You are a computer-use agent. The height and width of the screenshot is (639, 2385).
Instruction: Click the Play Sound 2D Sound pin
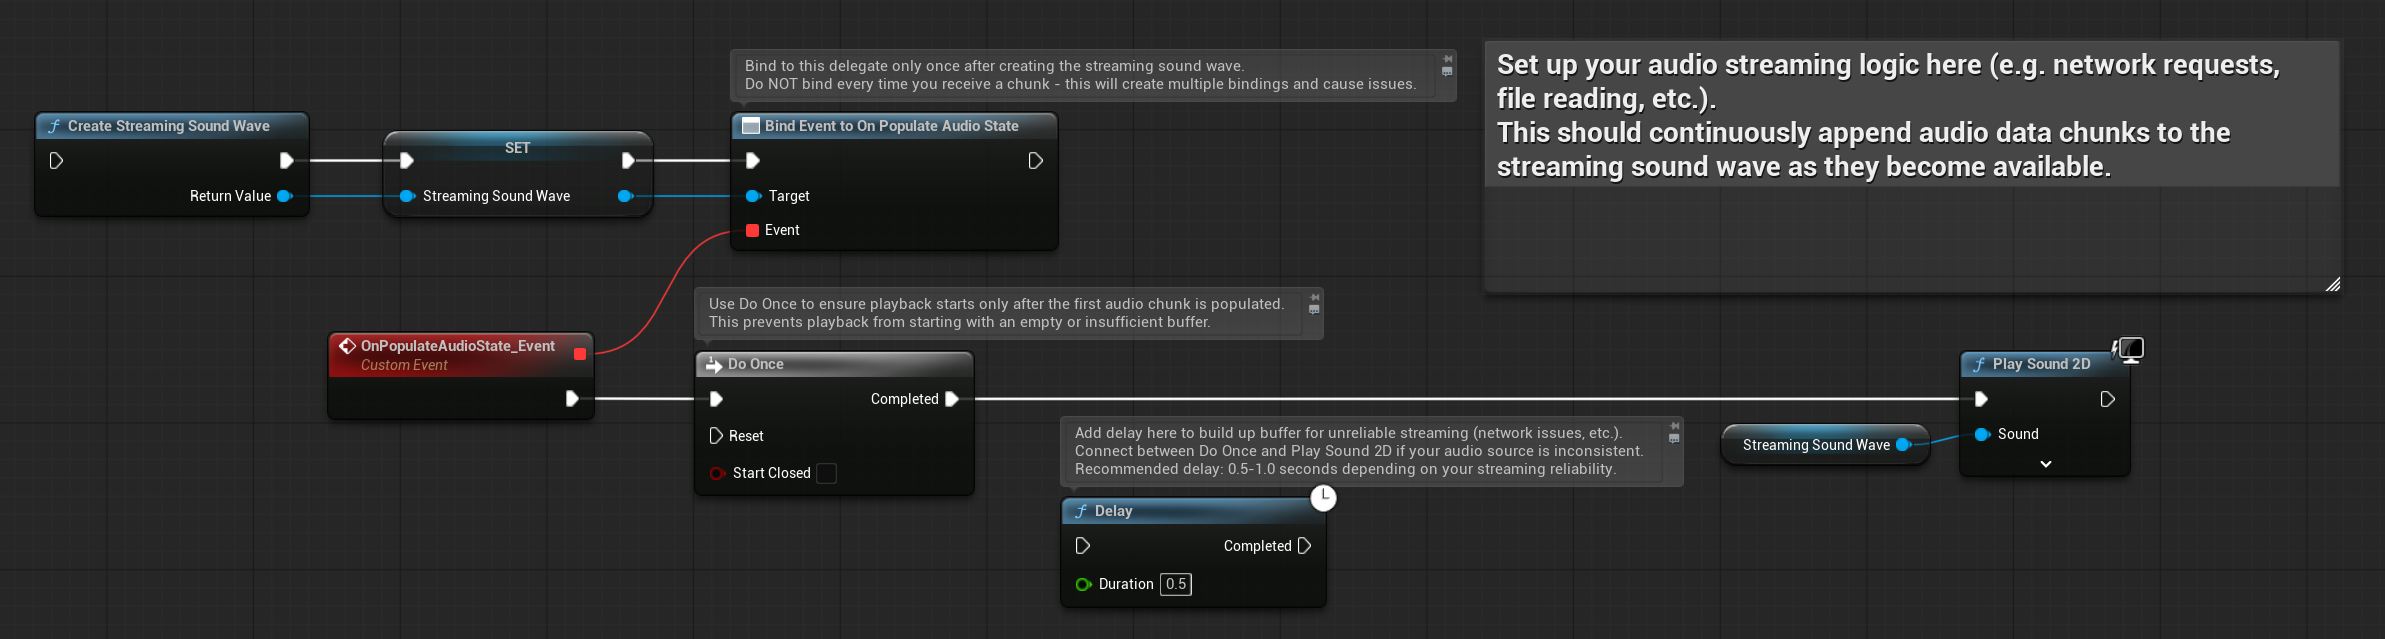point(1982,434)
